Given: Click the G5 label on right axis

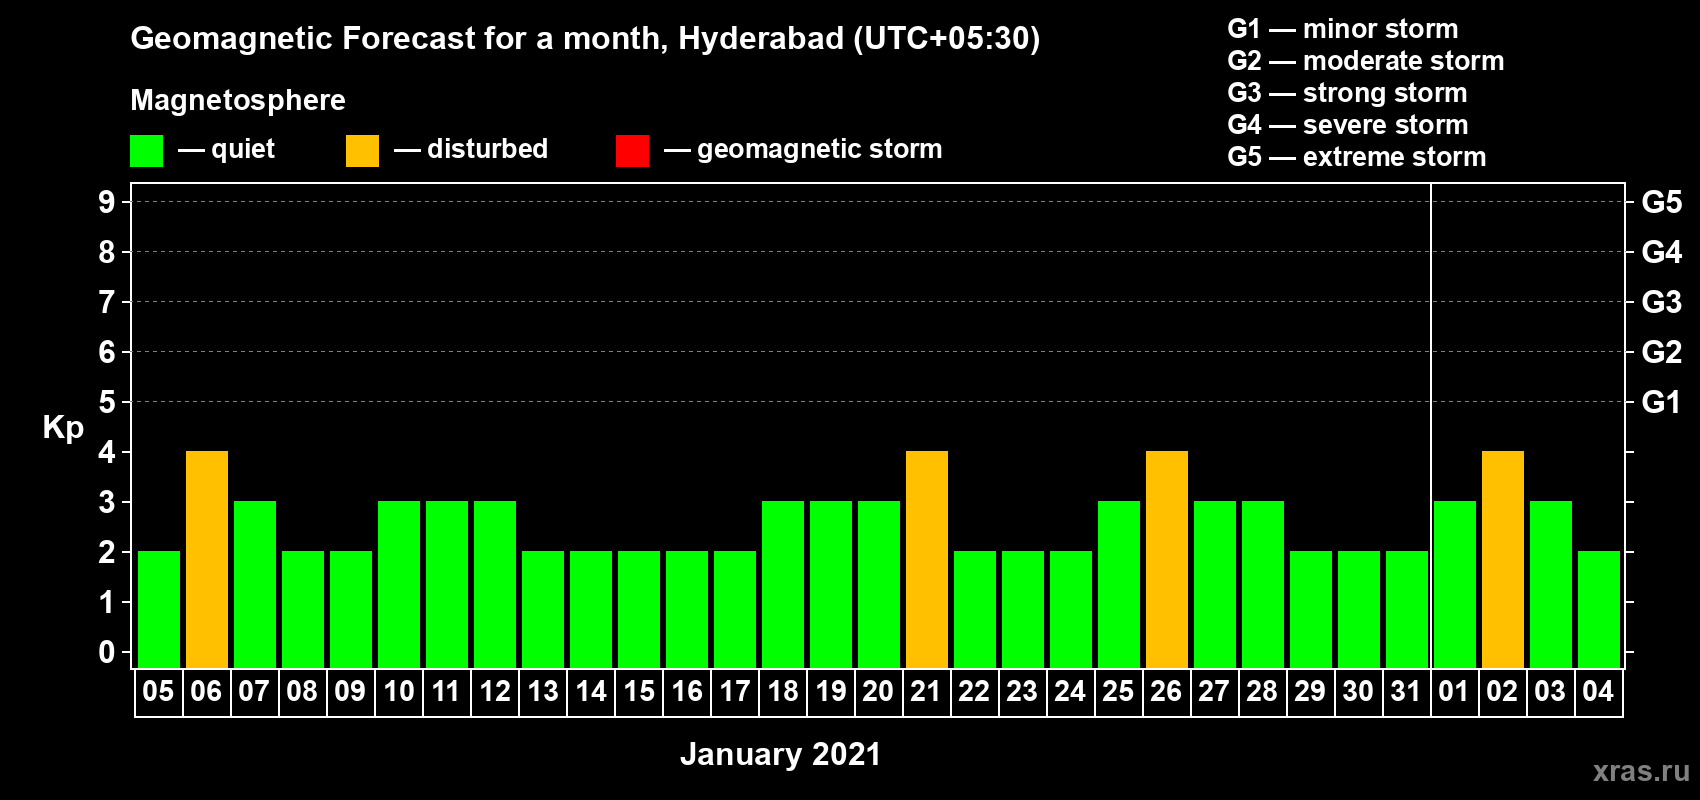Looking at the screenshot, I should tap(1661, 202).
